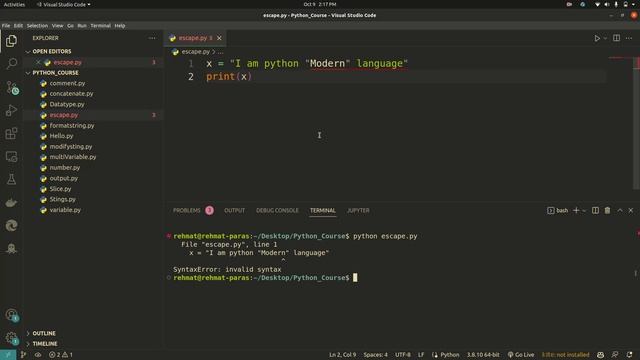Open the View menu

point(58,26)
